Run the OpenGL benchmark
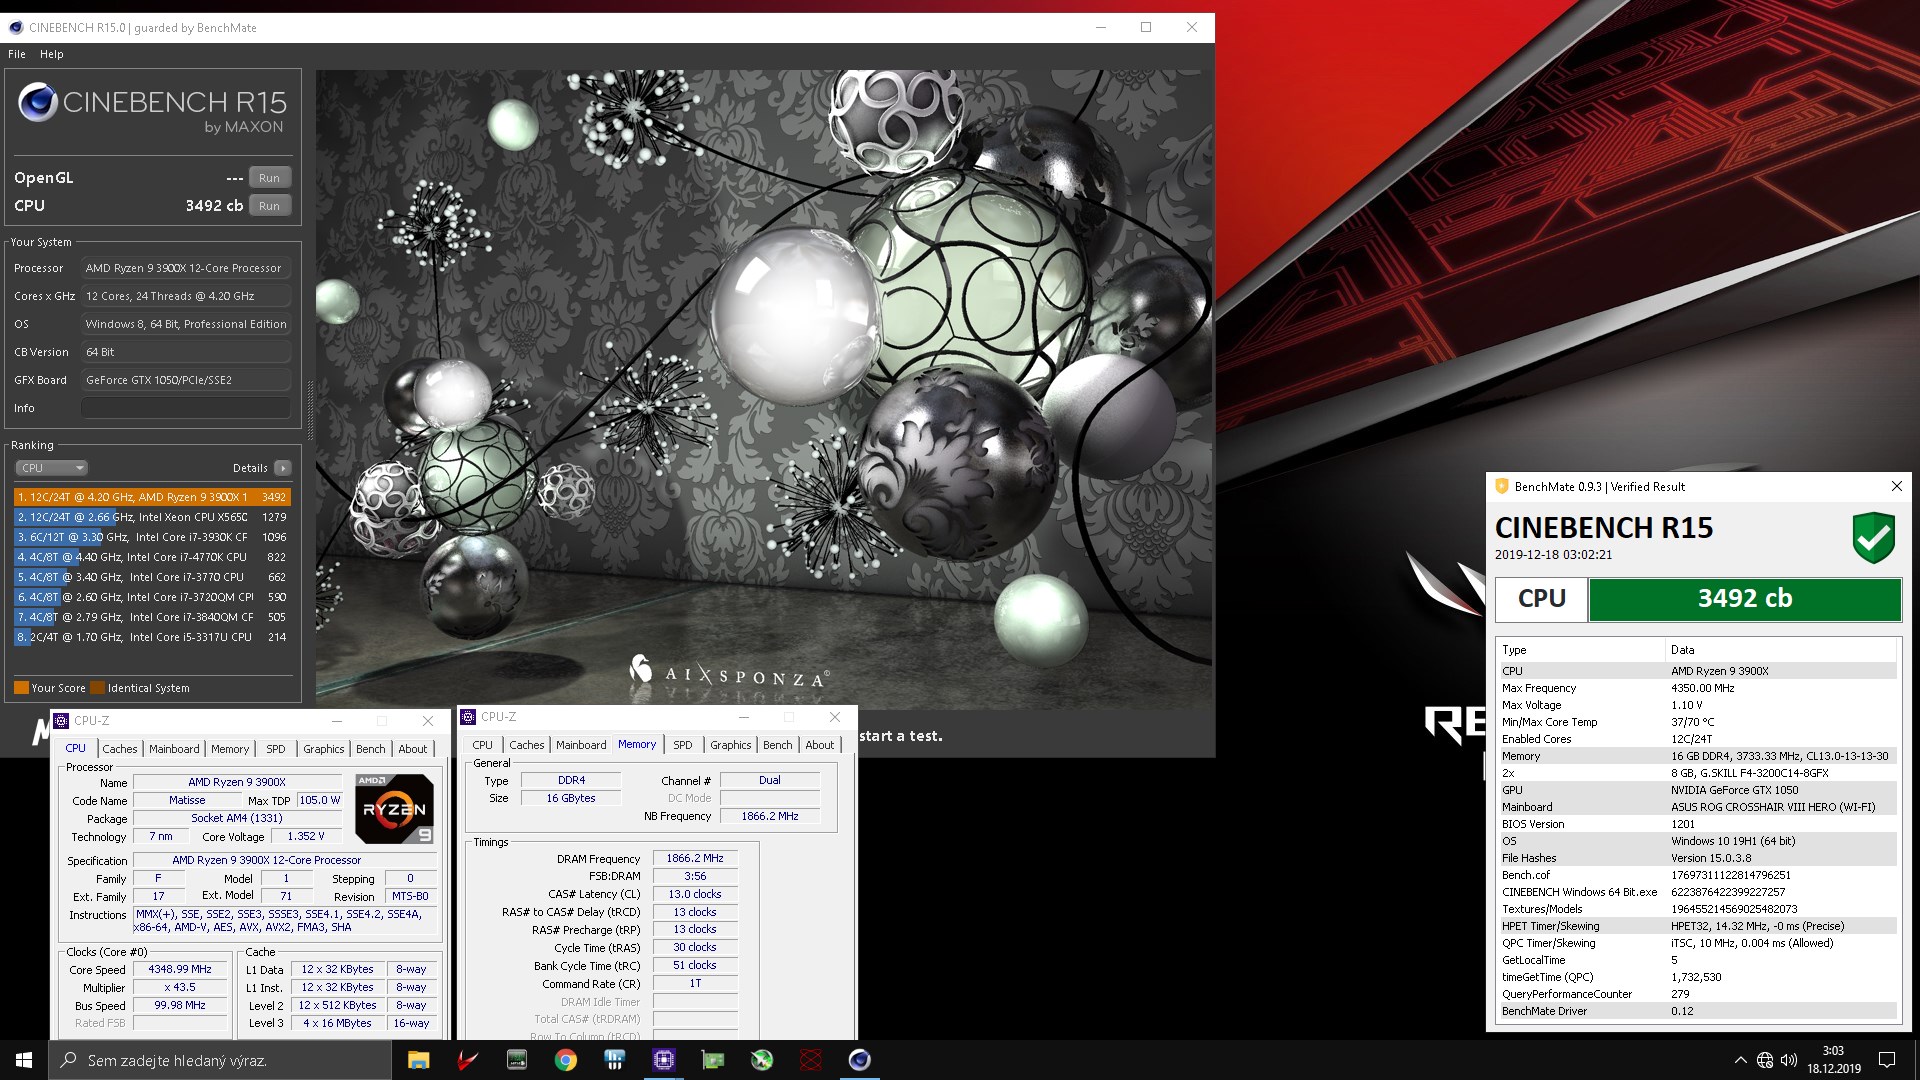This screenshot has width=1920, height=1080. tap(269, 178)
